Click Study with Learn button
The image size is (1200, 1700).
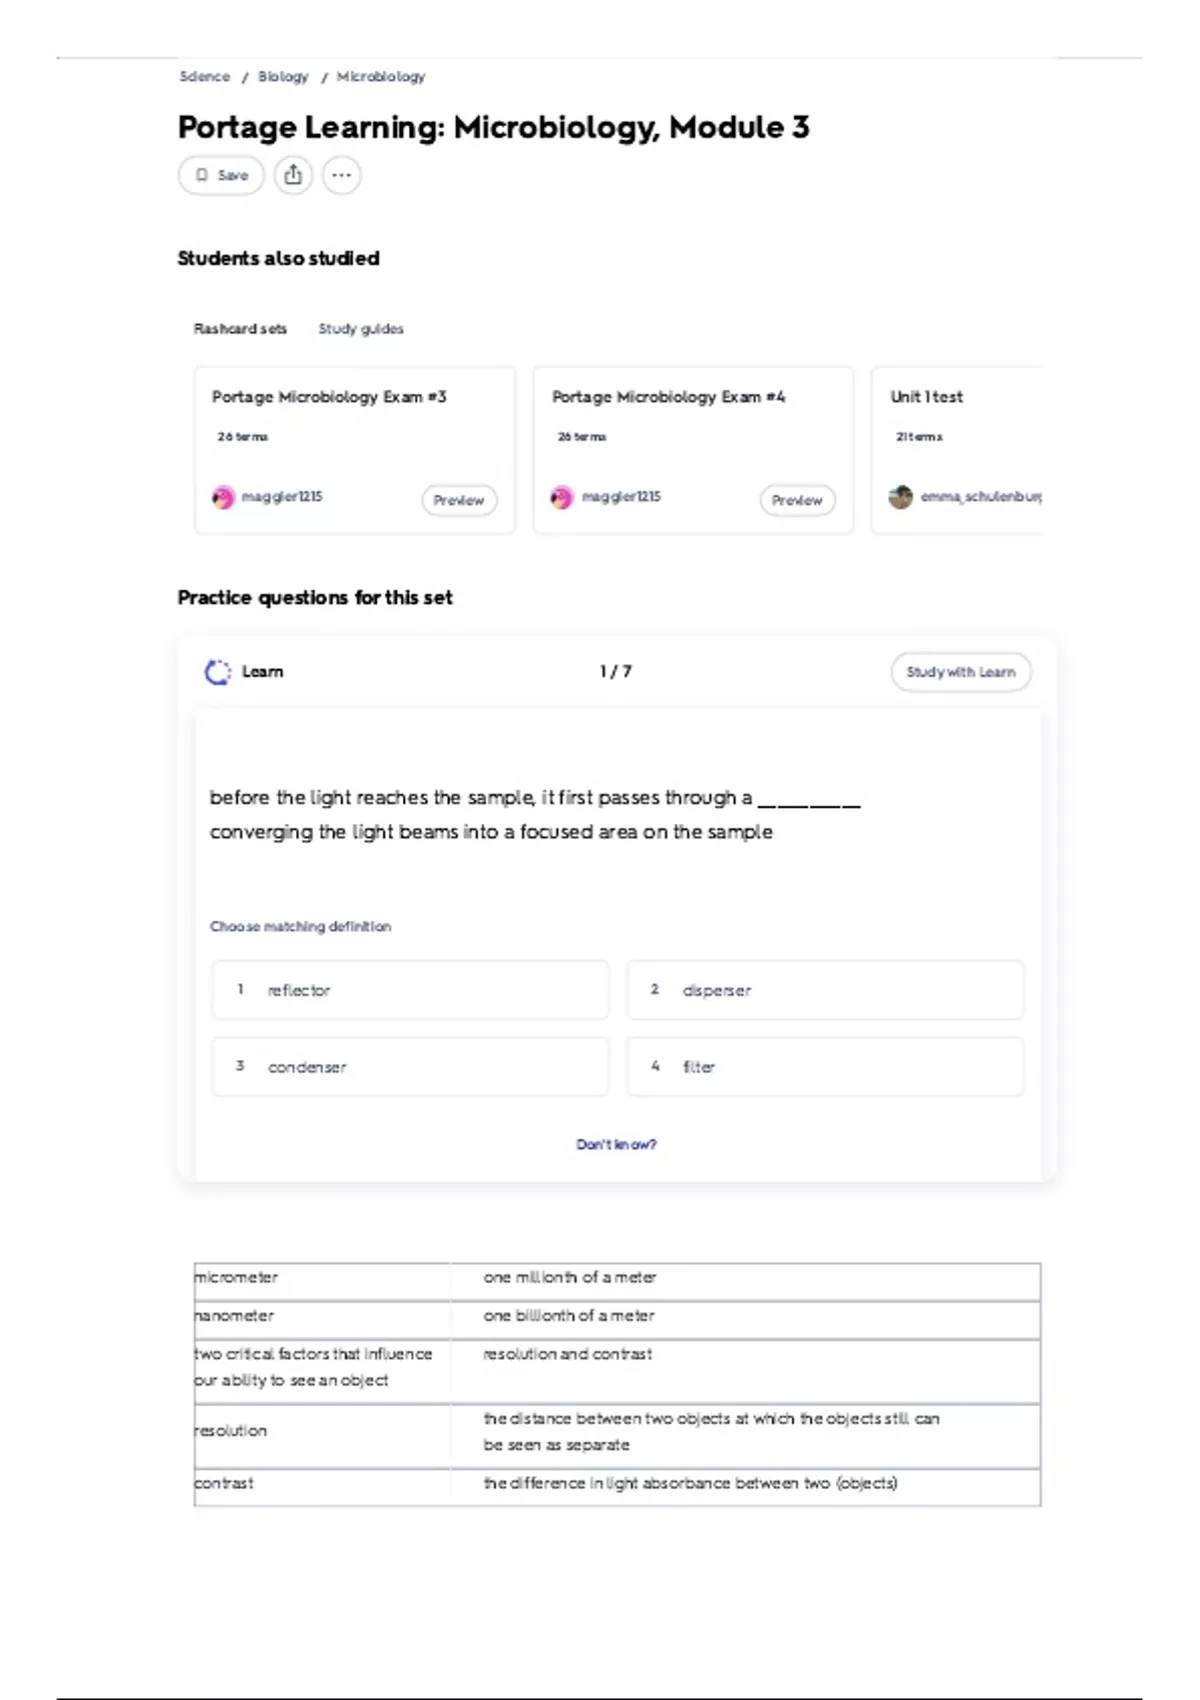961,672
